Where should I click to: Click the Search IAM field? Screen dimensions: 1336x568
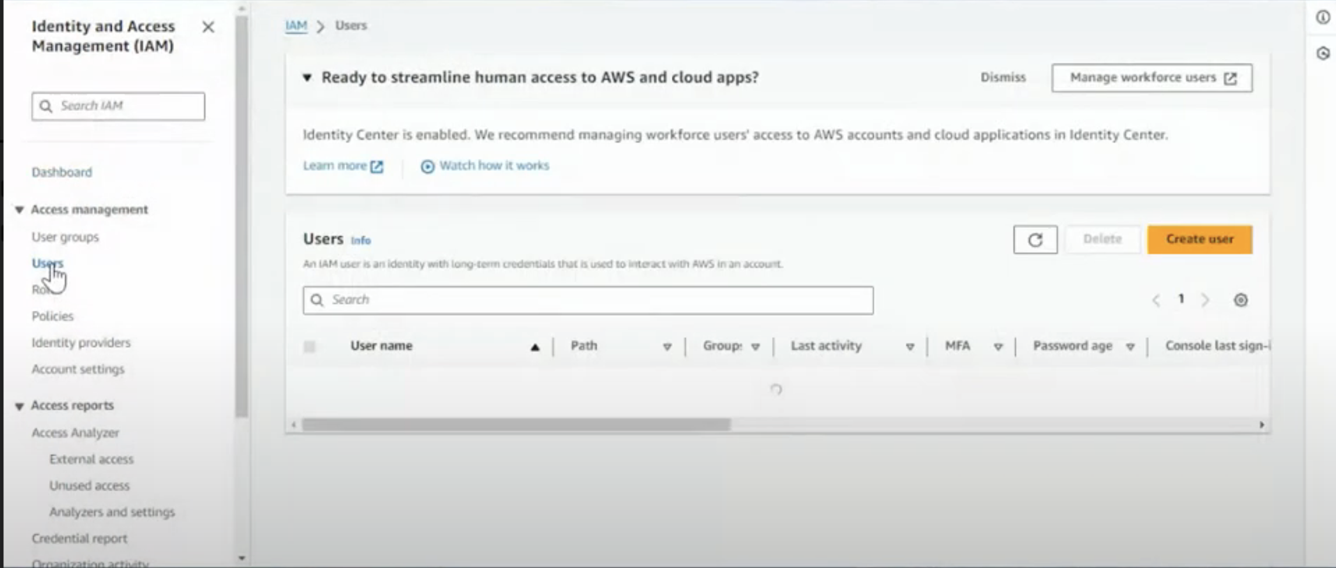(x=118, y=106)
